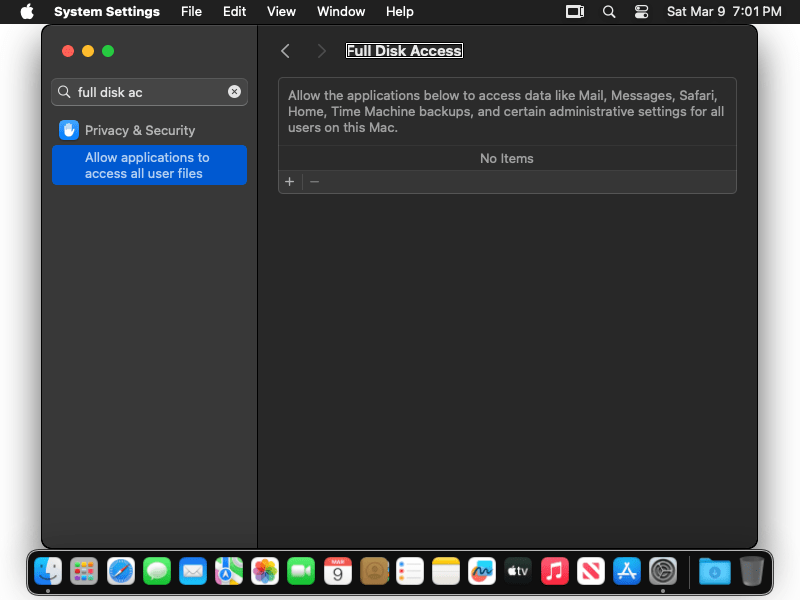Image resolution: width=800 pixels, height=600 pixels.
Task: Click the date and time in menu bar
Action: pyautogui.click(x=724, y=12)
